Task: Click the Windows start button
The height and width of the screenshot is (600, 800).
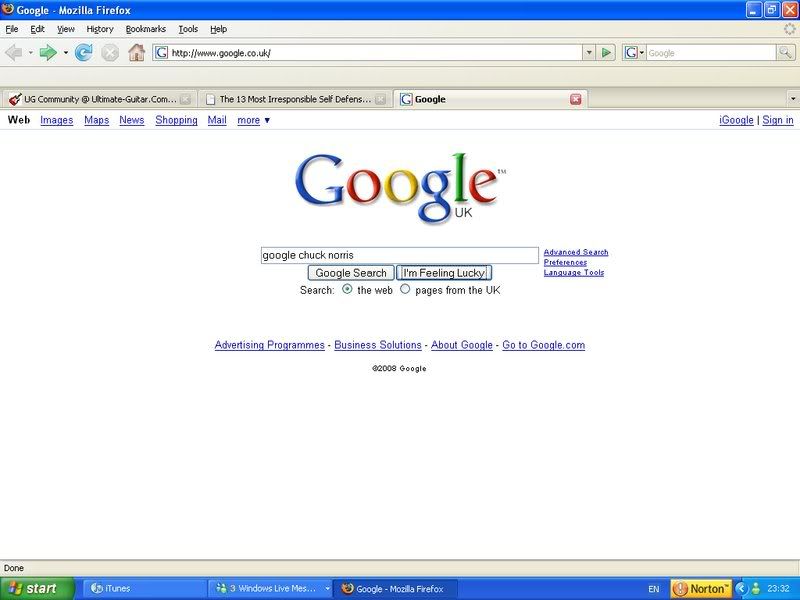Action: 37,588
